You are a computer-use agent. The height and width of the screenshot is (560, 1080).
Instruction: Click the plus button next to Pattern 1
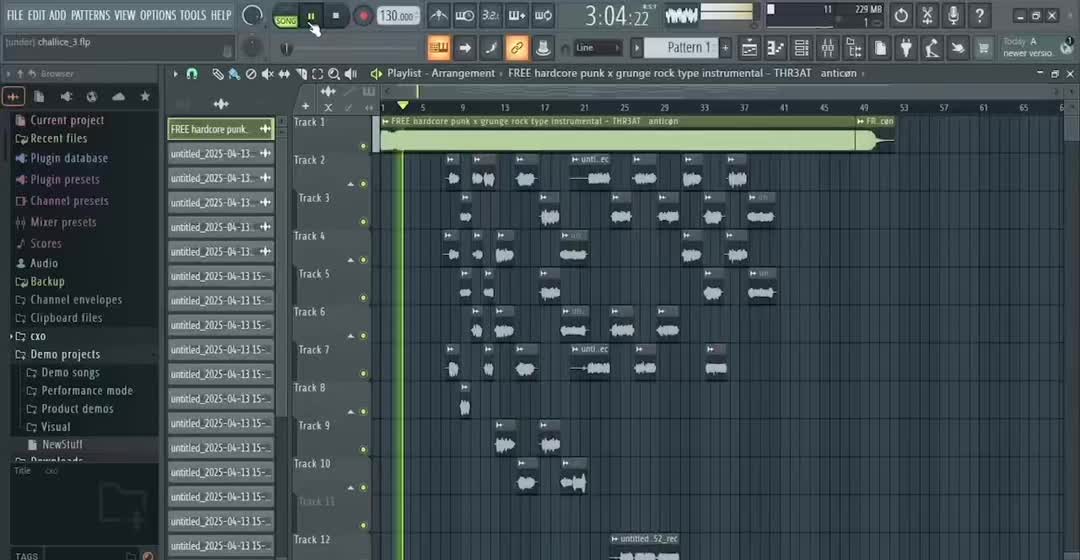coord(725,48)
